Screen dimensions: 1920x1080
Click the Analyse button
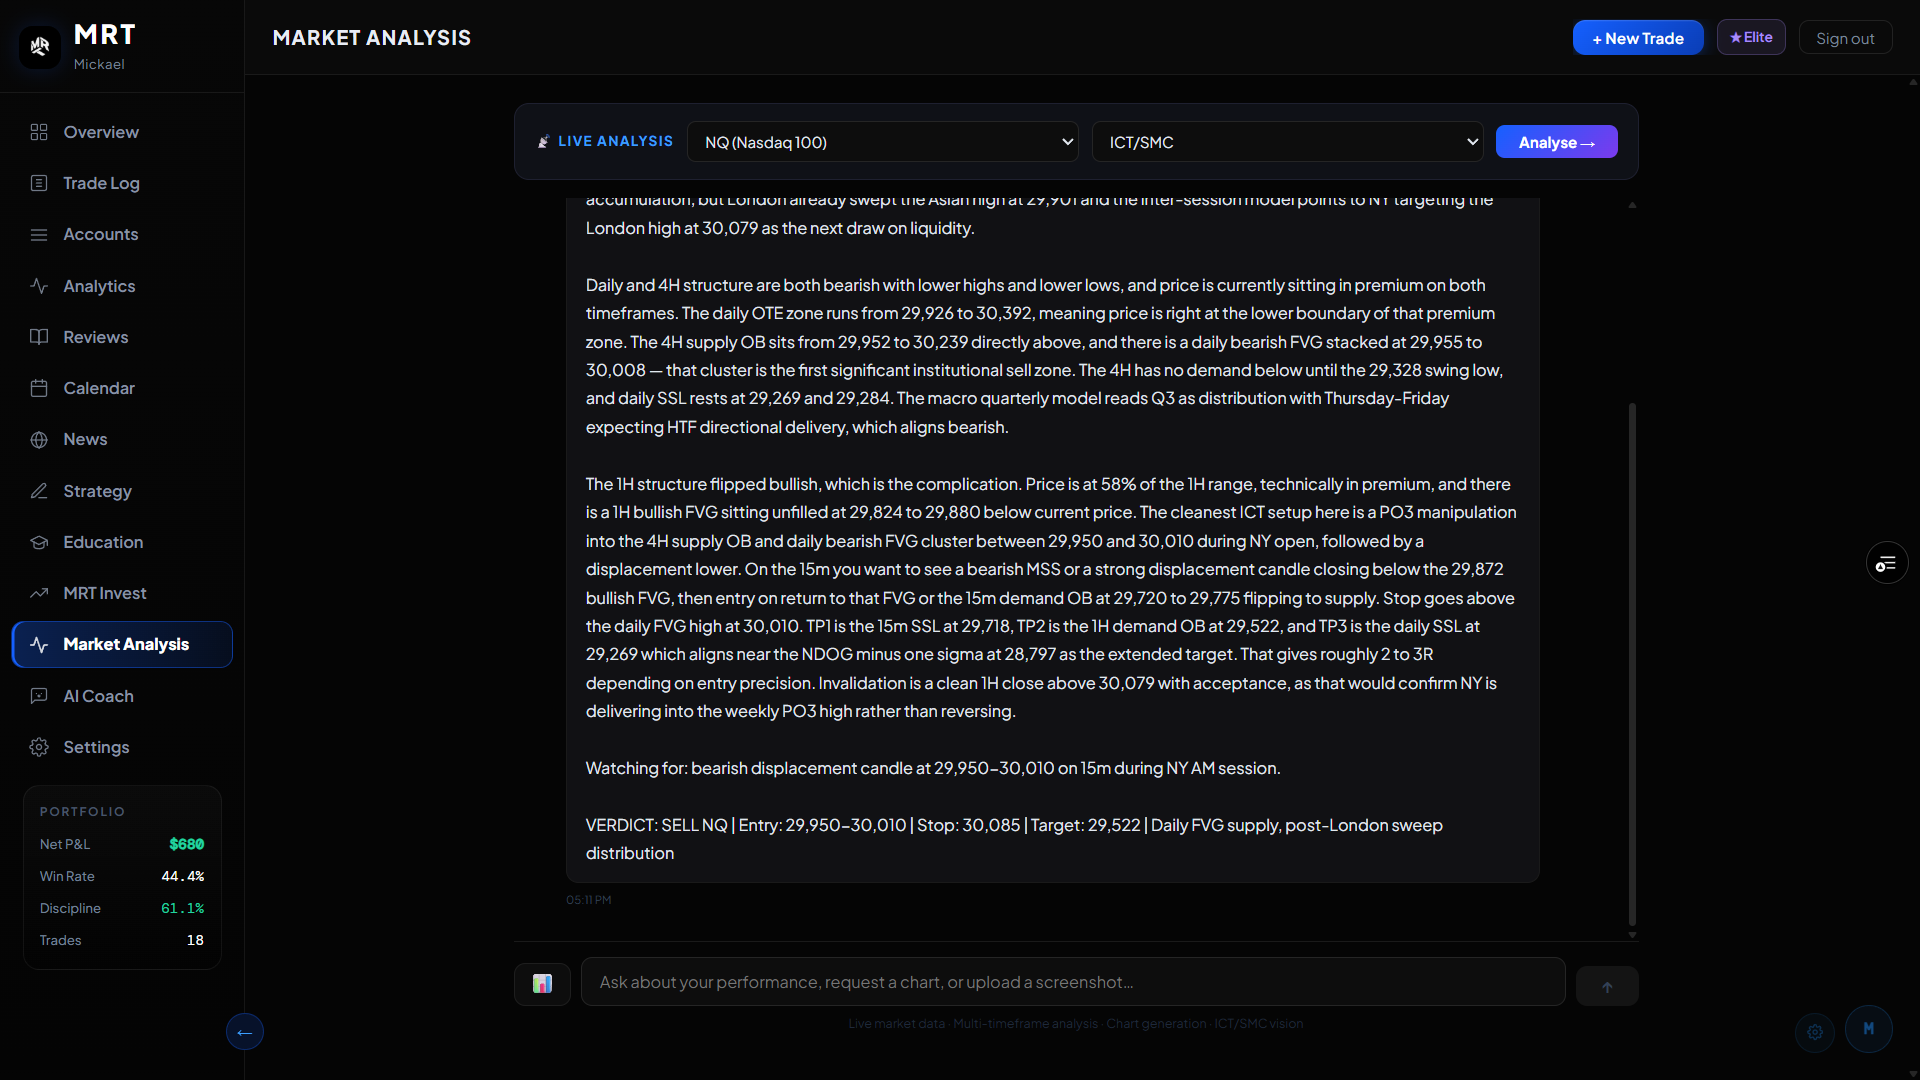click(1556, 142)
